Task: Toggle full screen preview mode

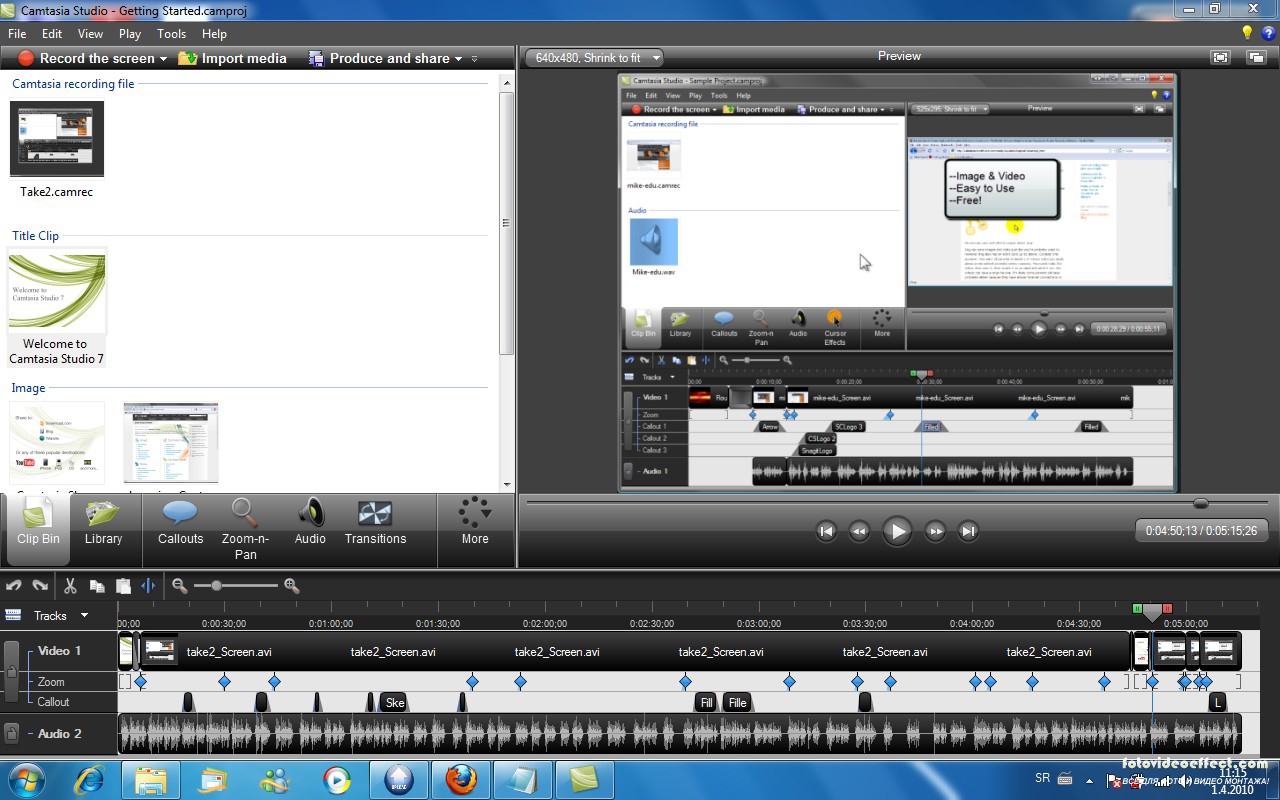Action: [1220, 58]
